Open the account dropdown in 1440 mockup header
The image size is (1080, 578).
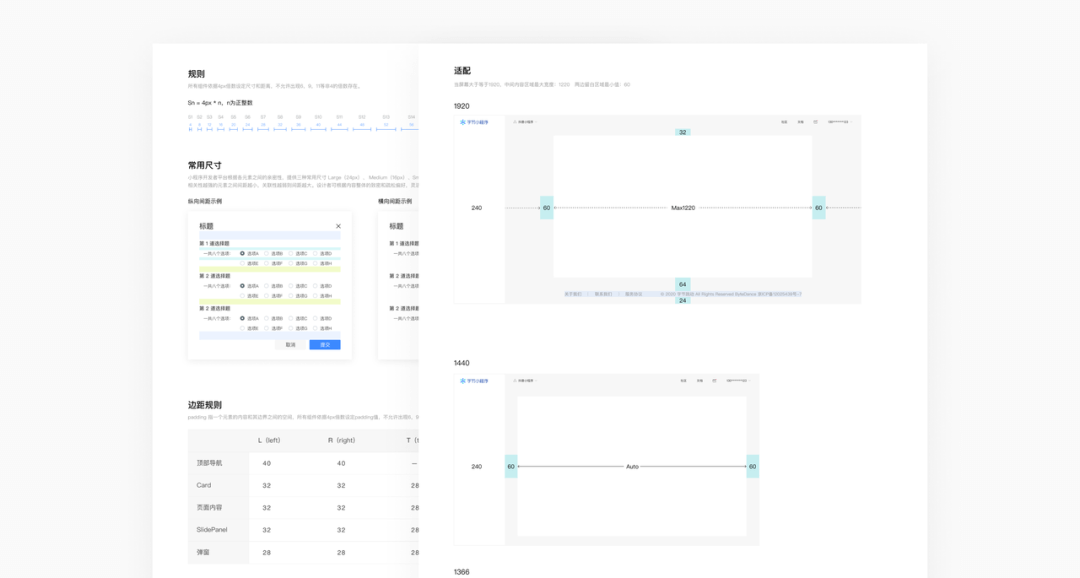pyautogui.click(x=738, y=380)
